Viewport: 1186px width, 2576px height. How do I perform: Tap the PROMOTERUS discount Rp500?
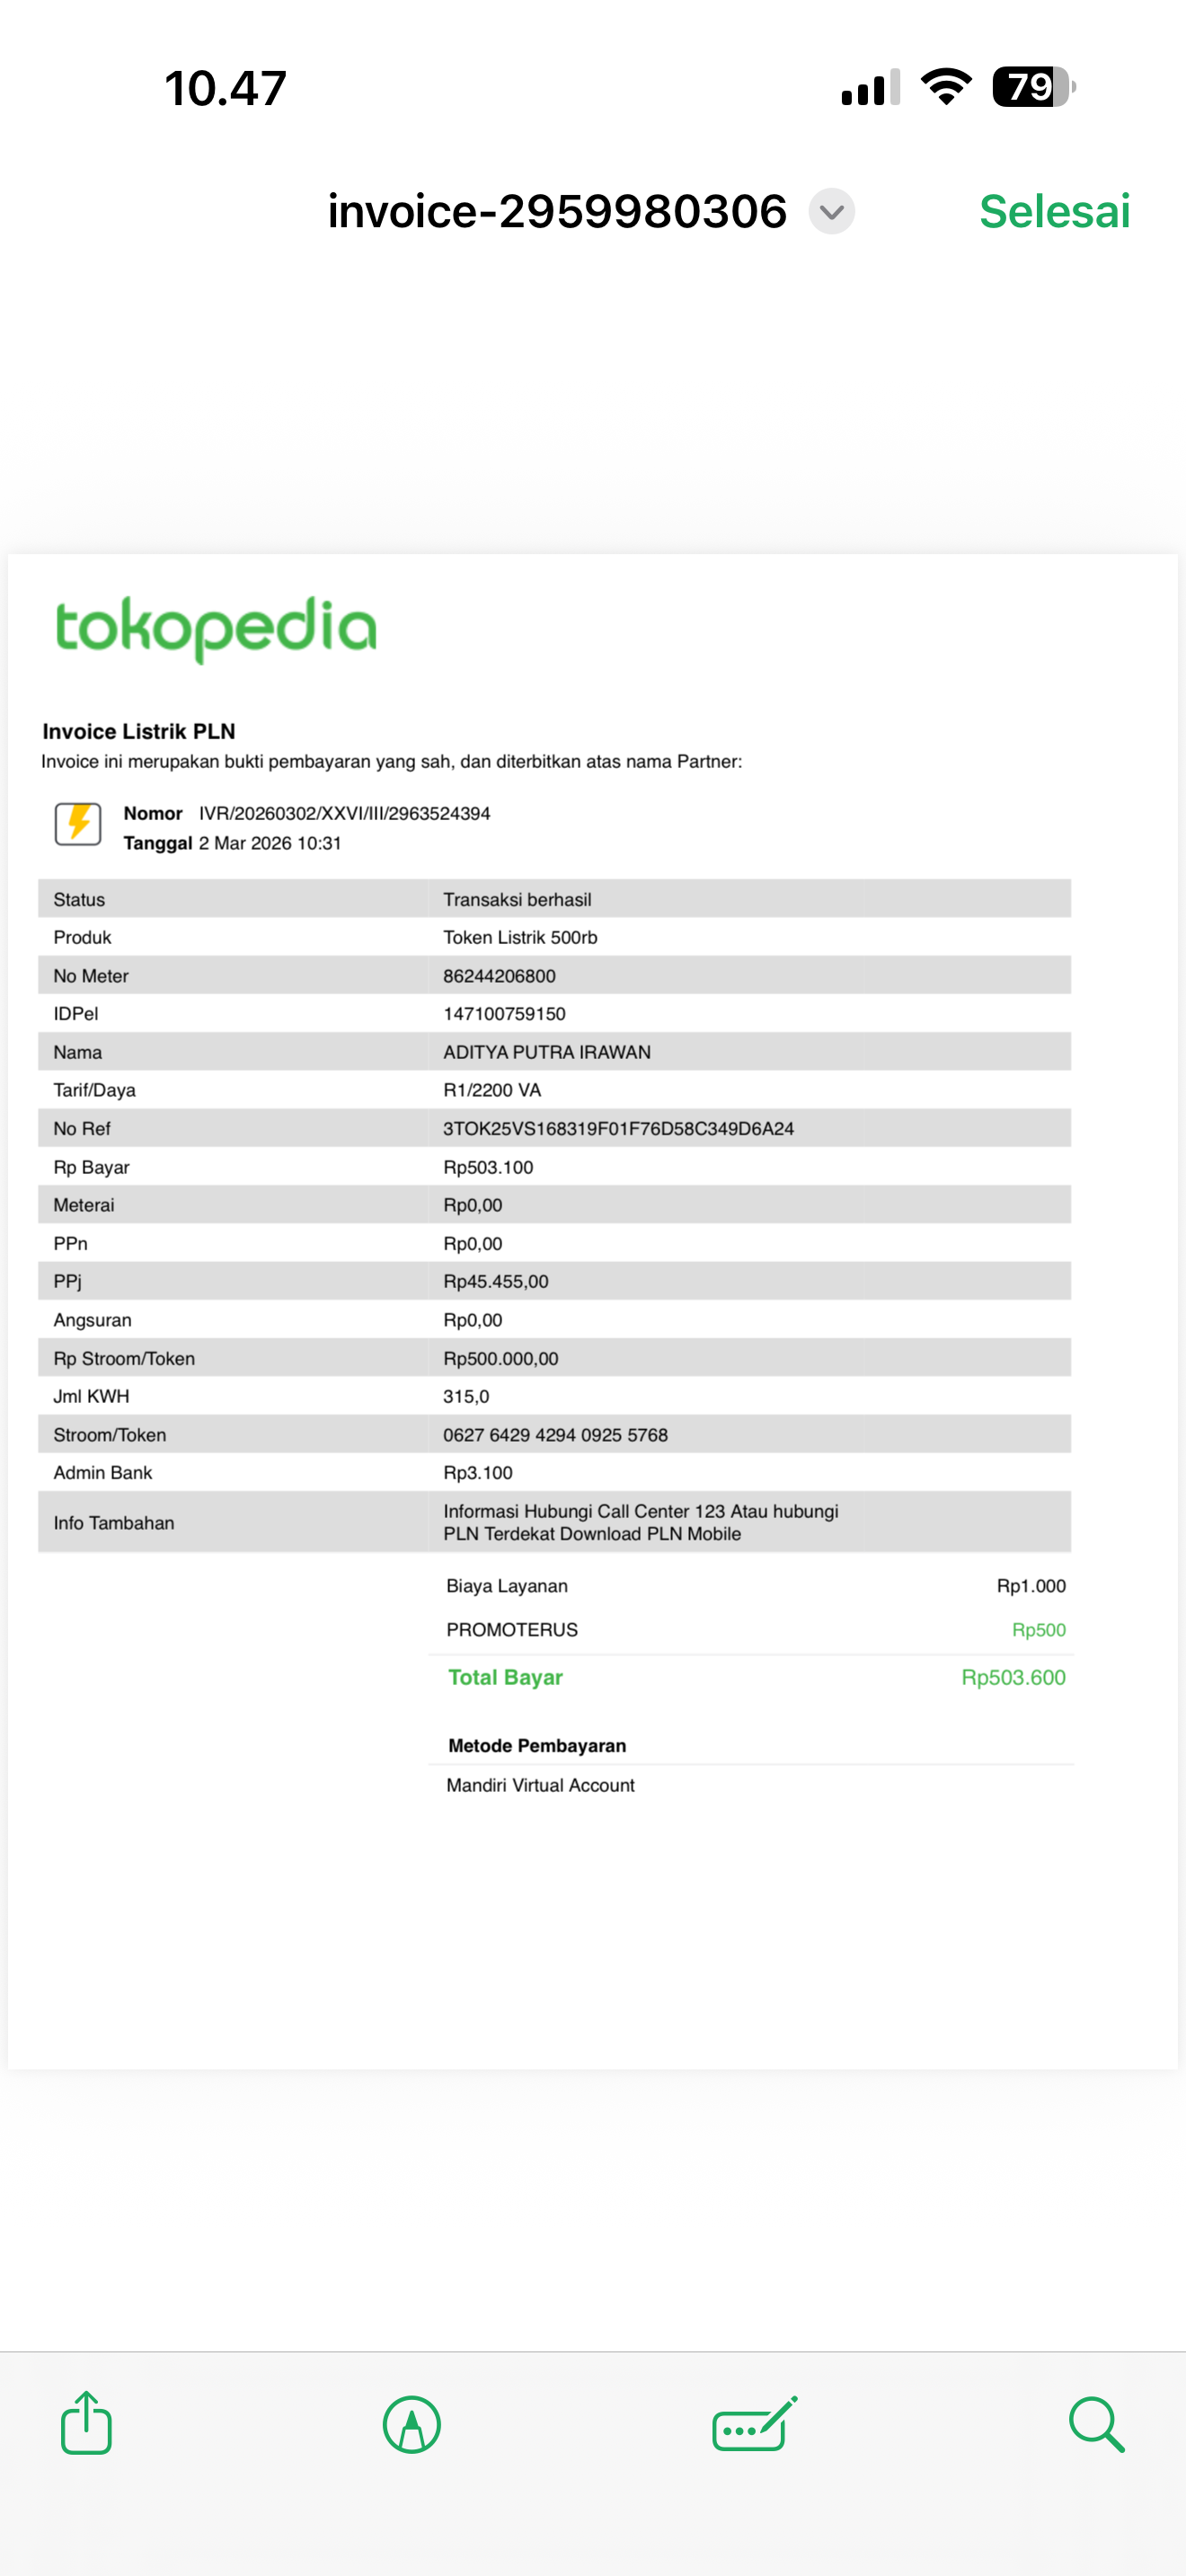(x=1038, y=1630)
